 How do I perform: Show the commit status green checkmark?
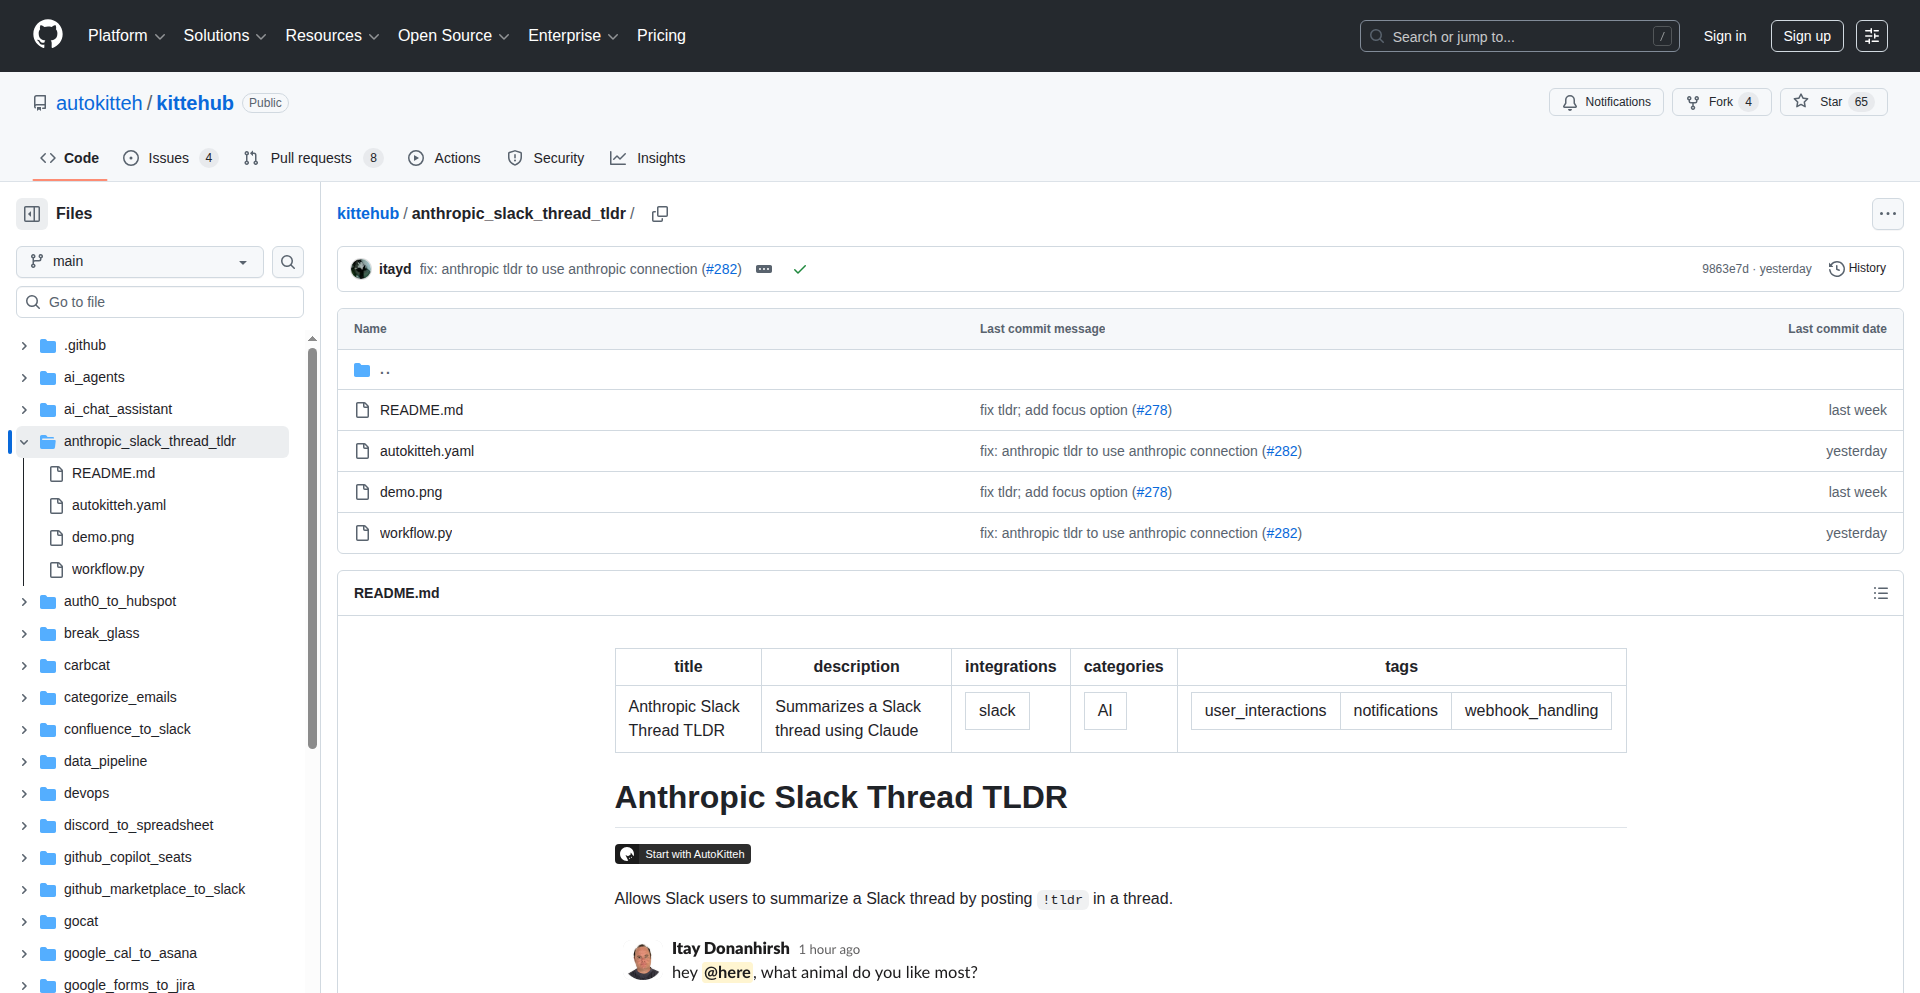pyautogui.click(x=800, y=269)
